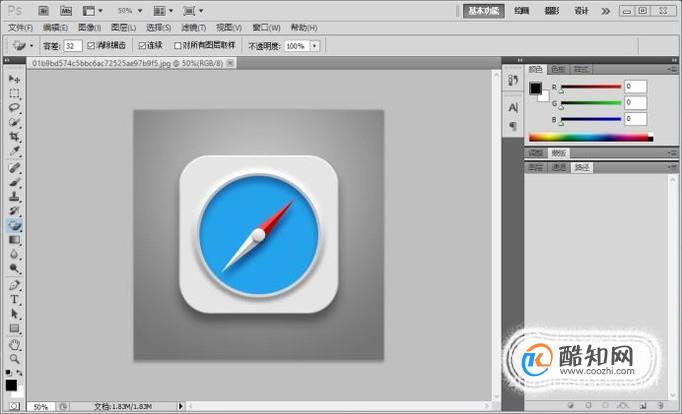682x414 pixels.
Task: Reset default foreground and background colors
Action: 8,373
